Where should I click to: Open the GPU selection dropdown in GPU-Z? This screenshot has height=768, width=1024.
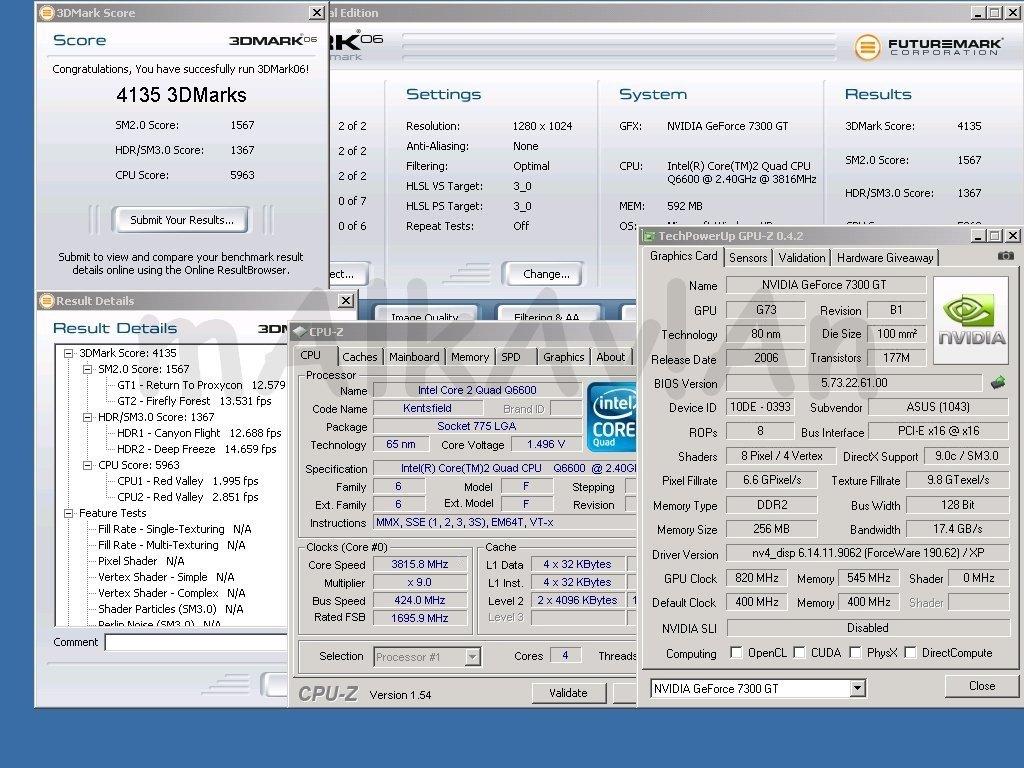(857, 688)
